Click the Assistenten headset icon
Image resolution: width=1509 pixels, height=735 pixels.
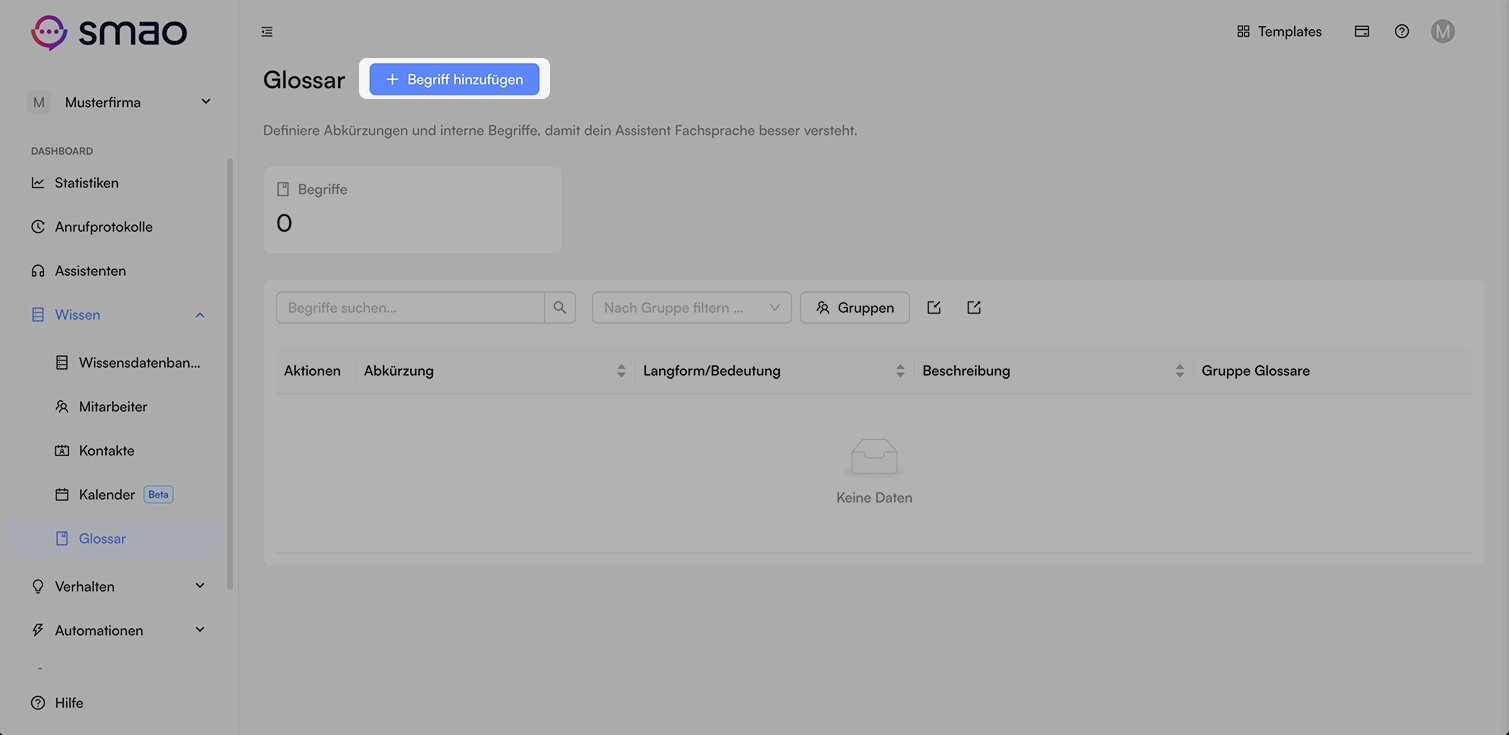(38, 271)
